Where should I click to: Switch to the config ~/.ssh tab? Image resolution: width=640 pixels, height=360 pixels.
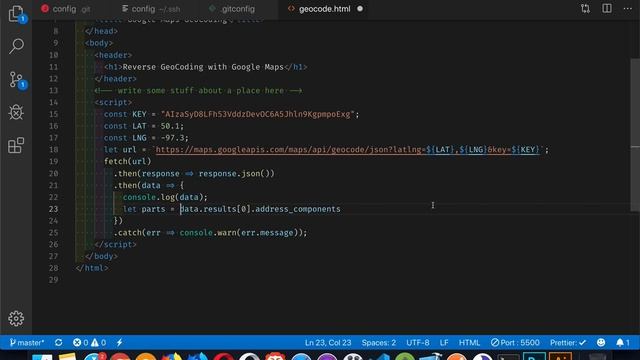[x=151, y=9]
